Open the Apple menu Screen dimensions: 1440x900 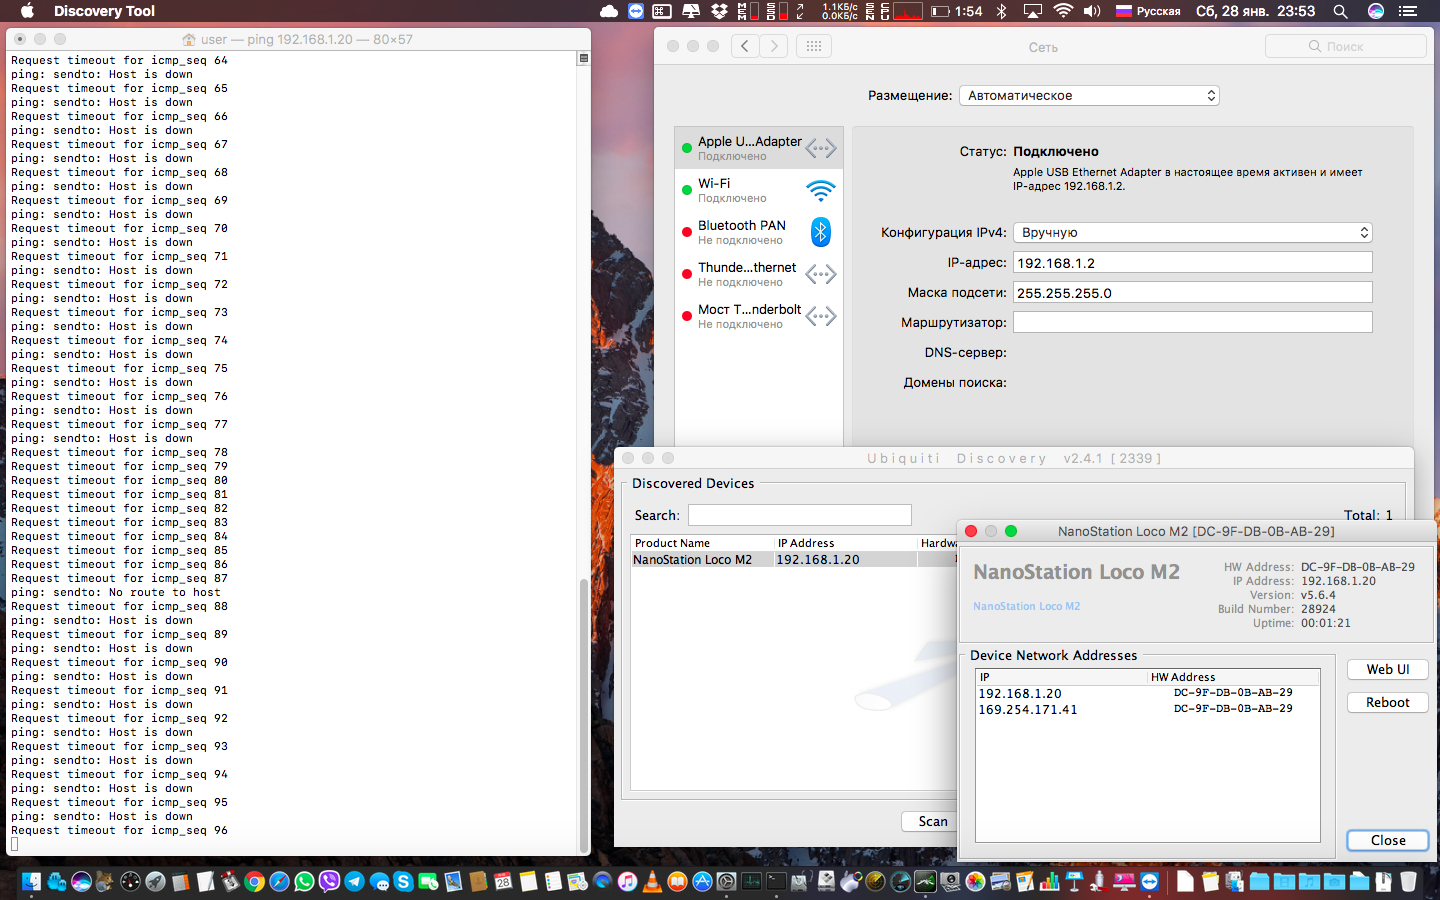pos(27,11)
